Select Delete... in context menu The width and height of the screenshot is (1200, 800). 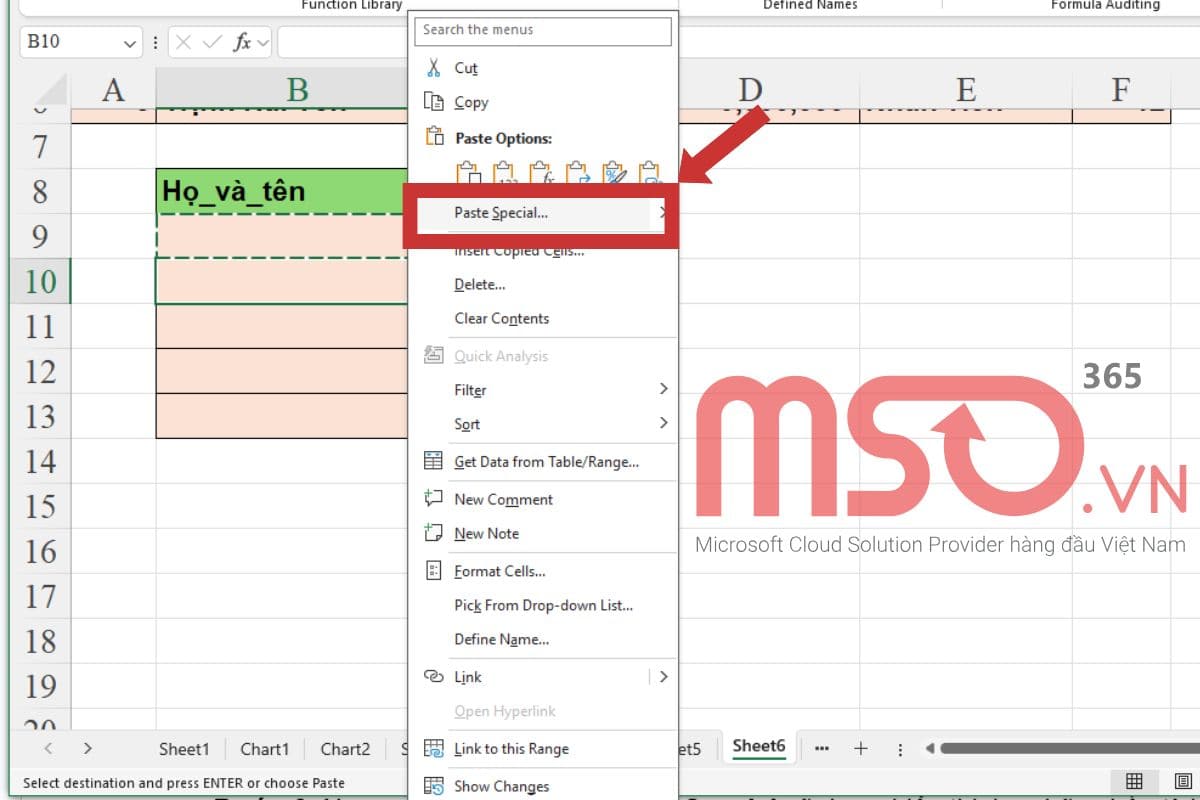click(480, 284)
